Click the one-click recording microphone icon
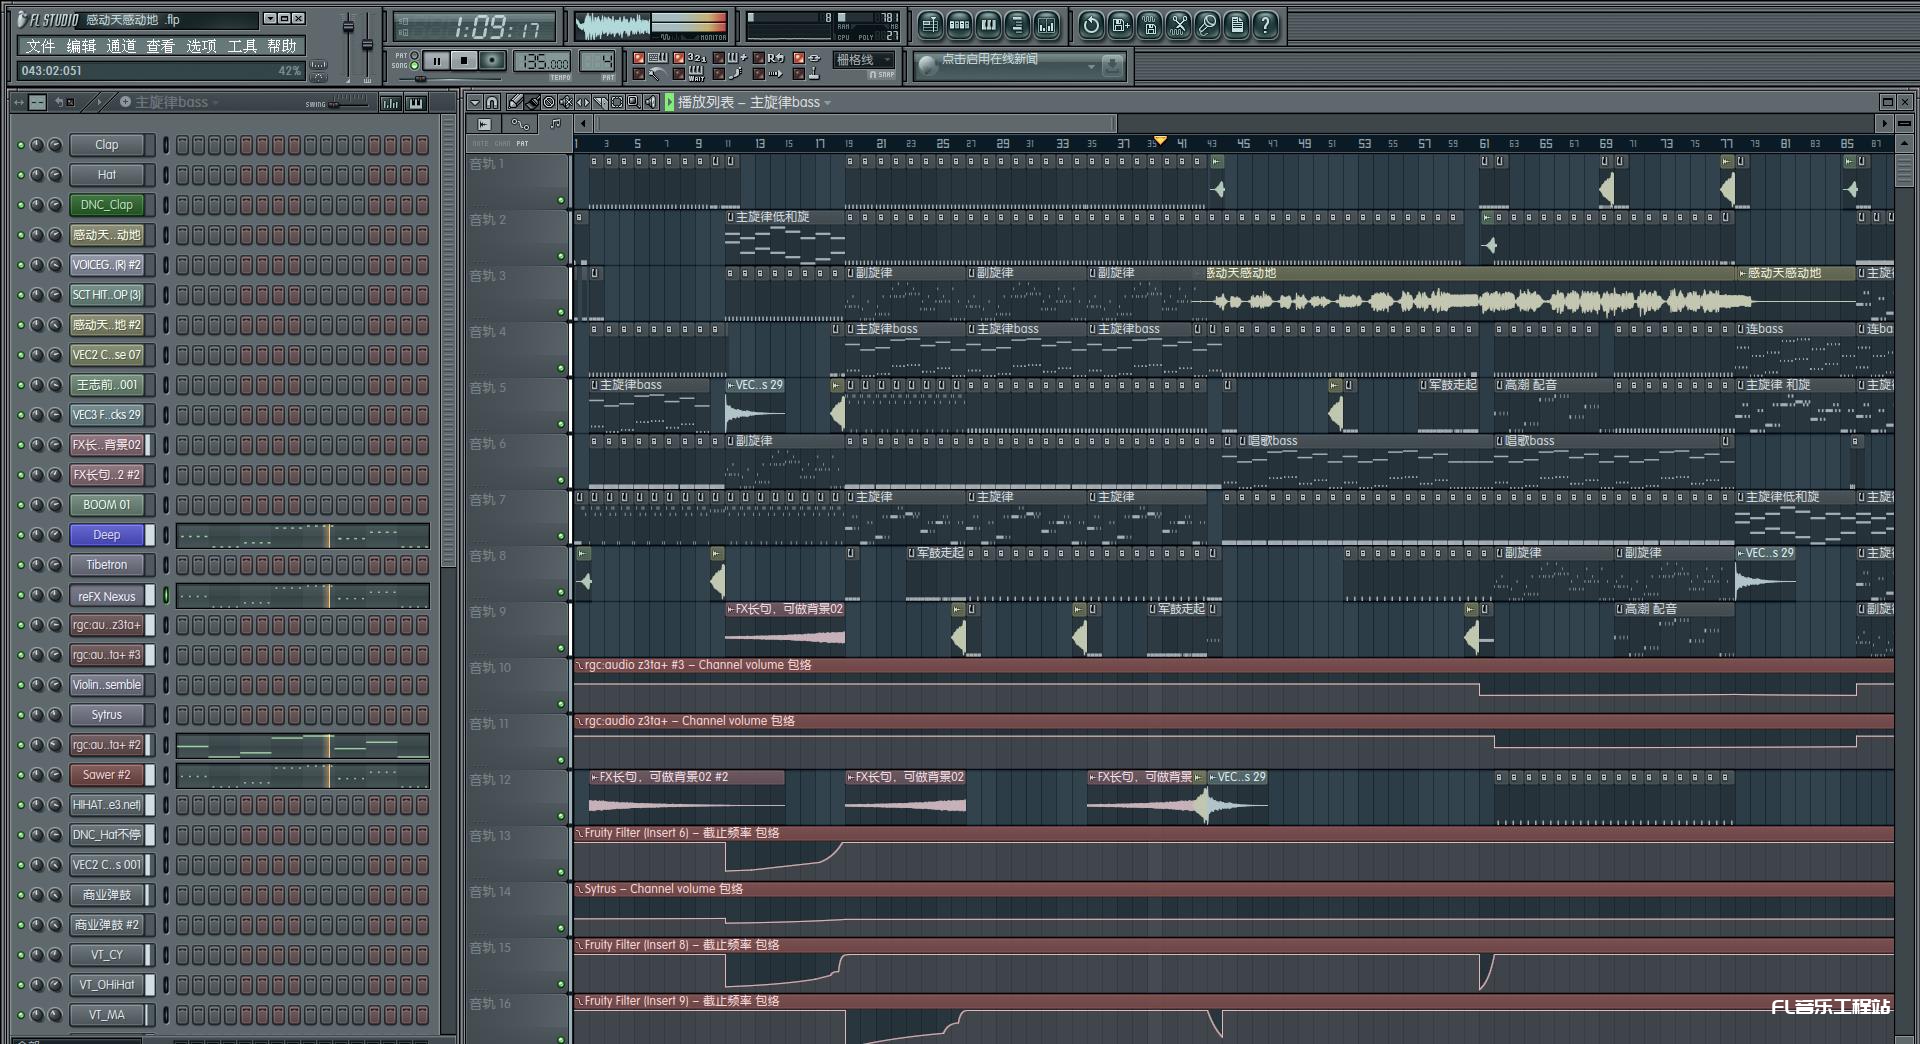This screenshot has width=1920, height=1044. (1208, 25)
